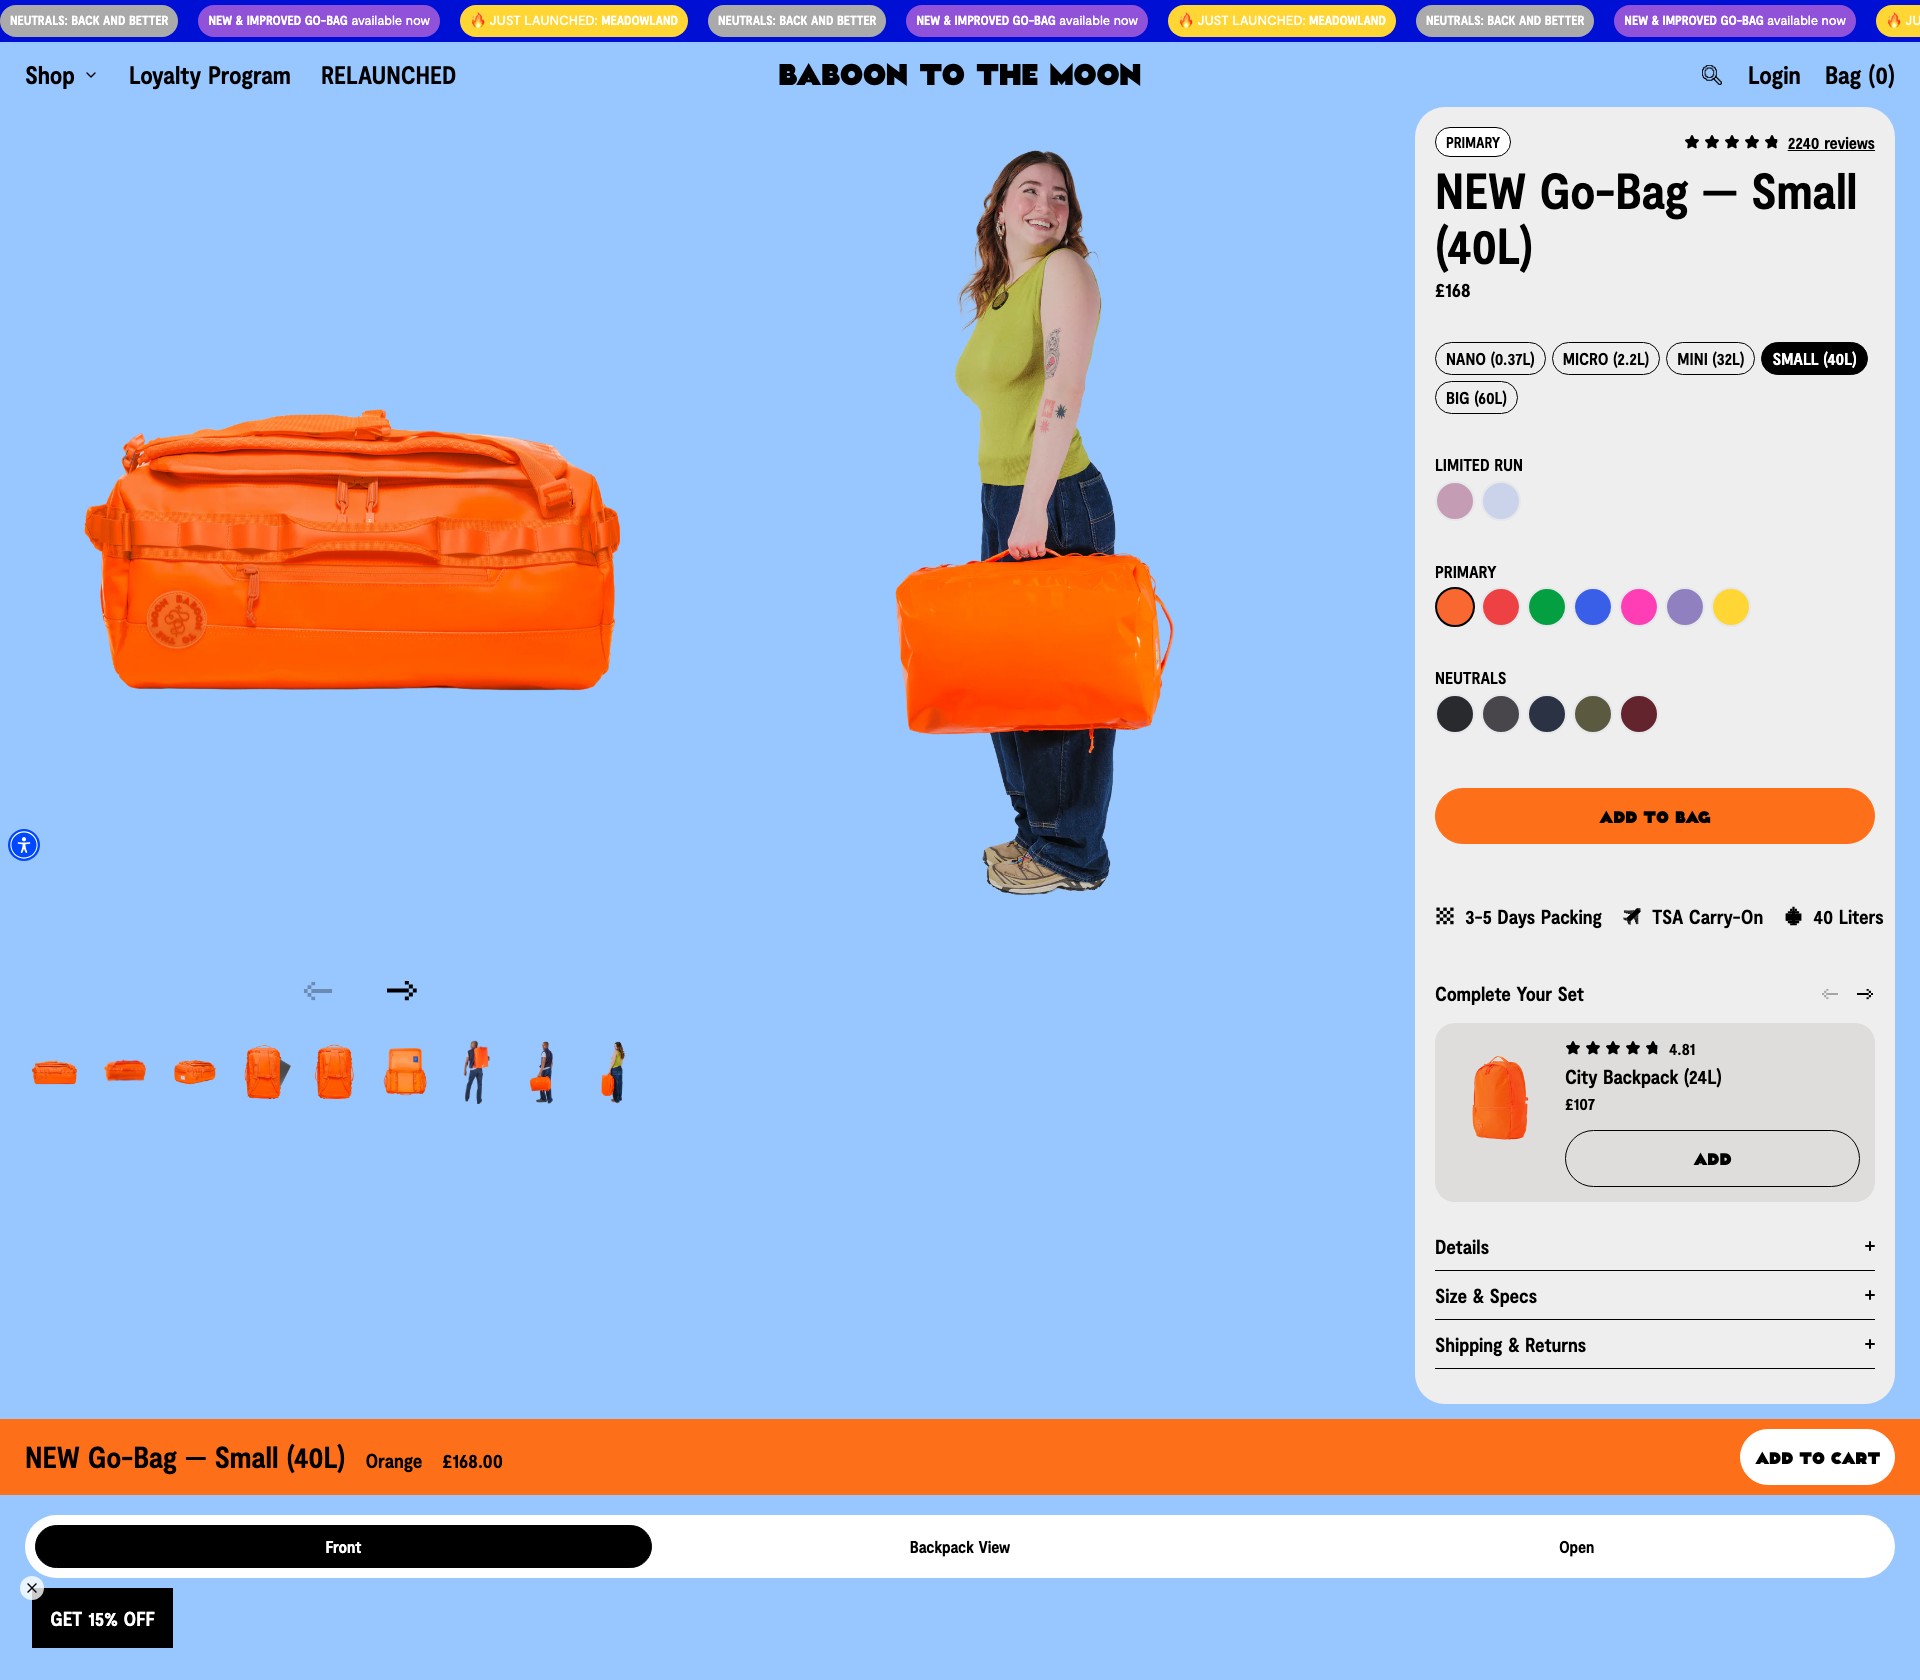Open the Shop dropdown menu
Viewport: 1920px width, 1680px height.
pyautogui.click(x=60, y=76)
